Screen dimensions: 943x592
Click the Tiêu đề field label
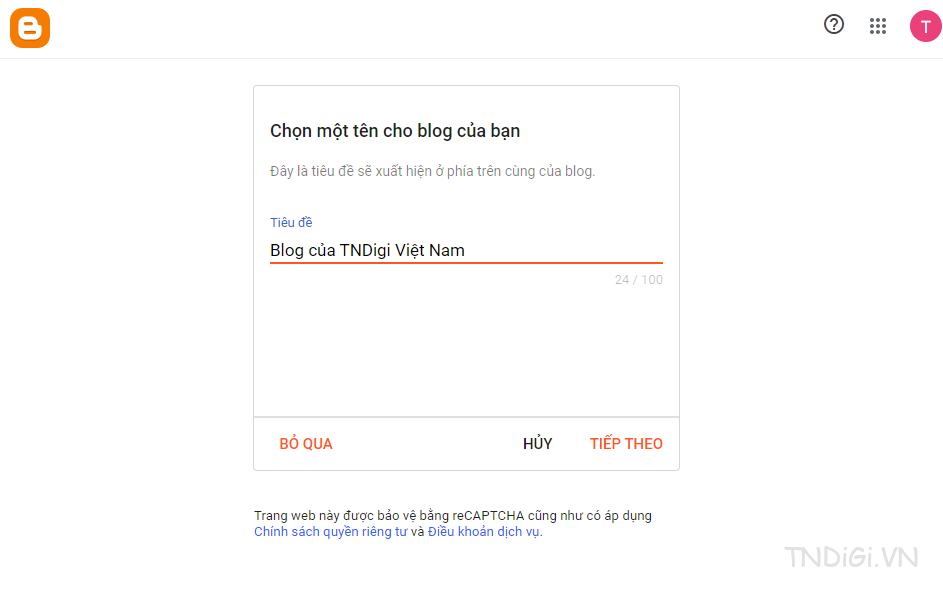tap(291, 223)
